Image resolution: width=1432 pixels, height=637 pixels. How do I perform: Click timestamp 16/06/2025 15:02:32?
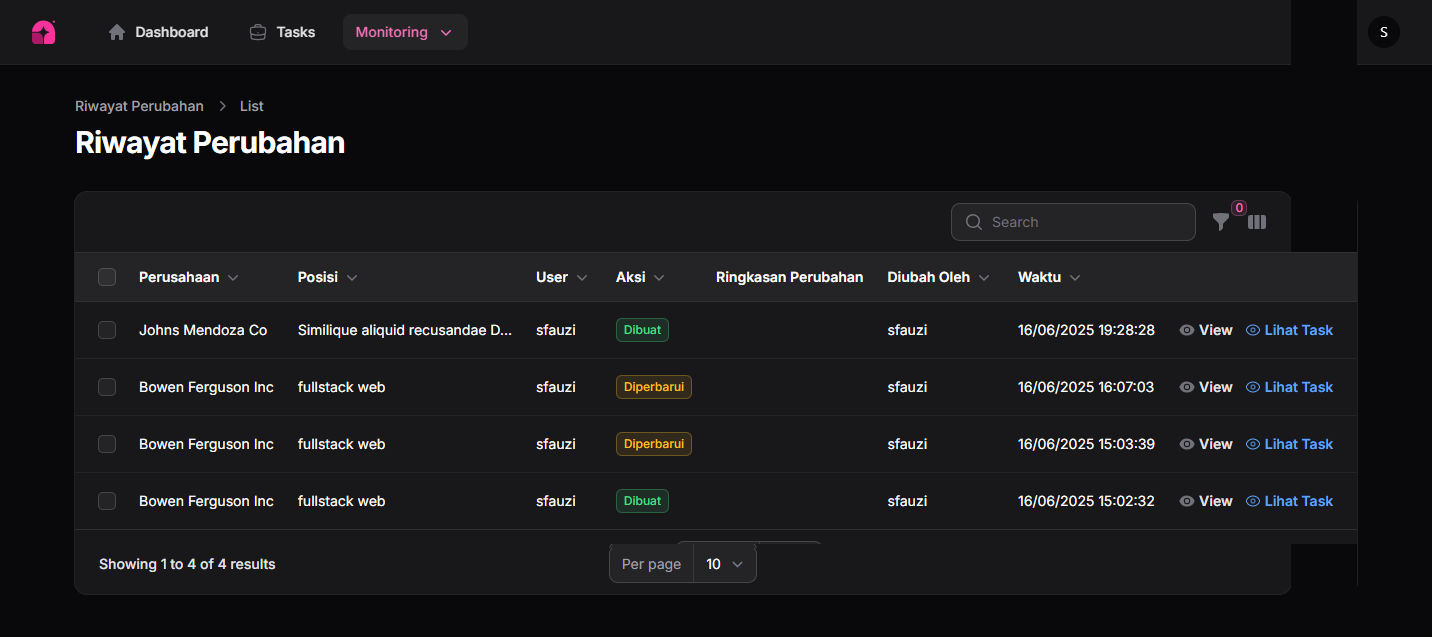[x=1086, y=501]
